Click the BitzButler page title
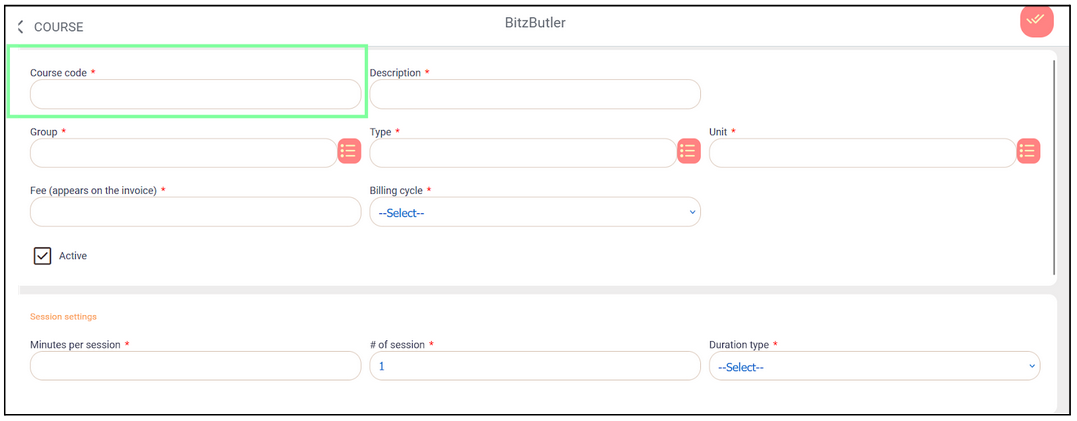 pyautogui.click(x=535, y=22)
